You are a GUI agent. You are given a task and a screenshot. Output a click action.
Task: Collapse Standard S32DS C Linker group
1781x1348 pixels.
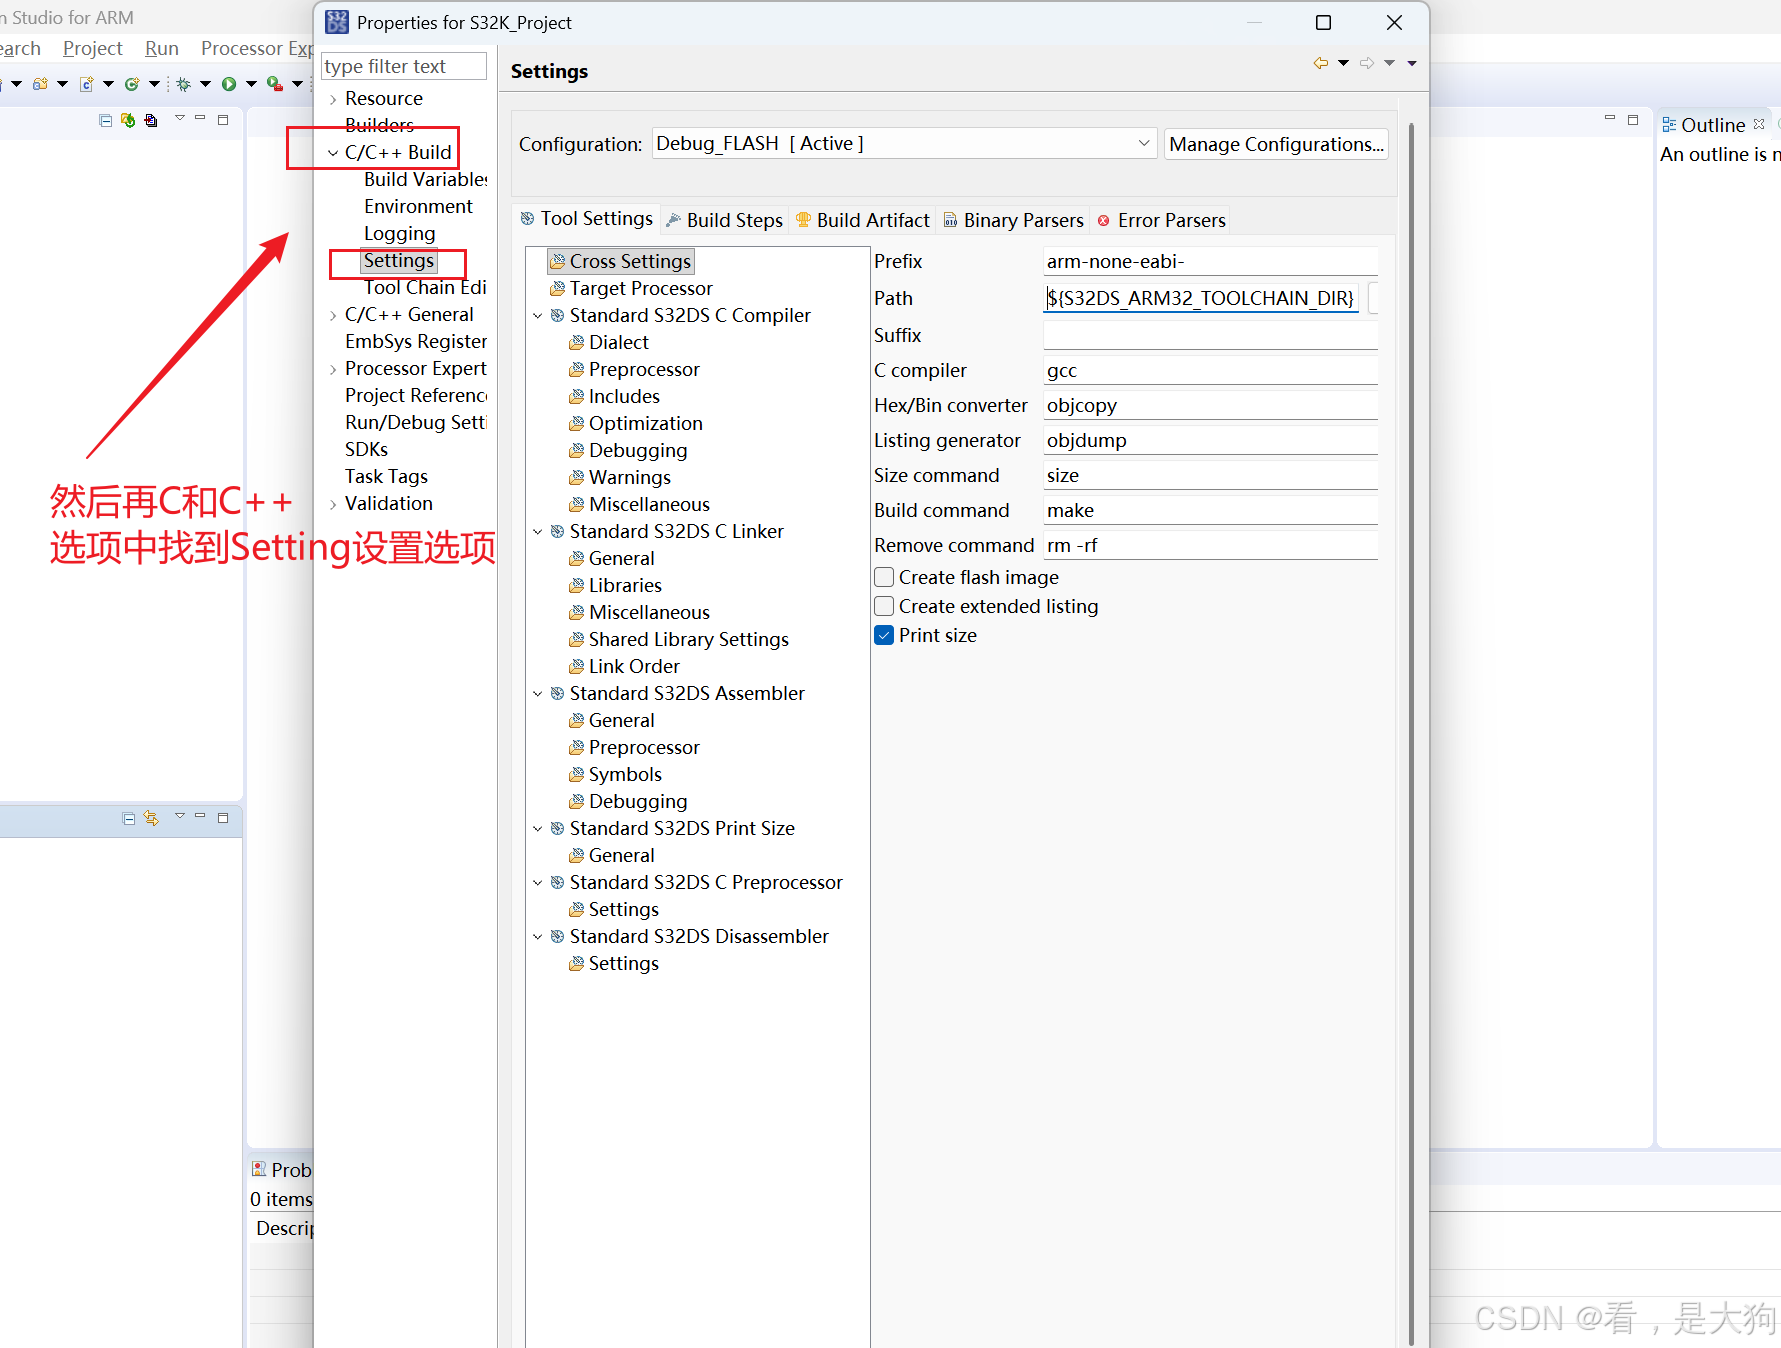[538, 532]
